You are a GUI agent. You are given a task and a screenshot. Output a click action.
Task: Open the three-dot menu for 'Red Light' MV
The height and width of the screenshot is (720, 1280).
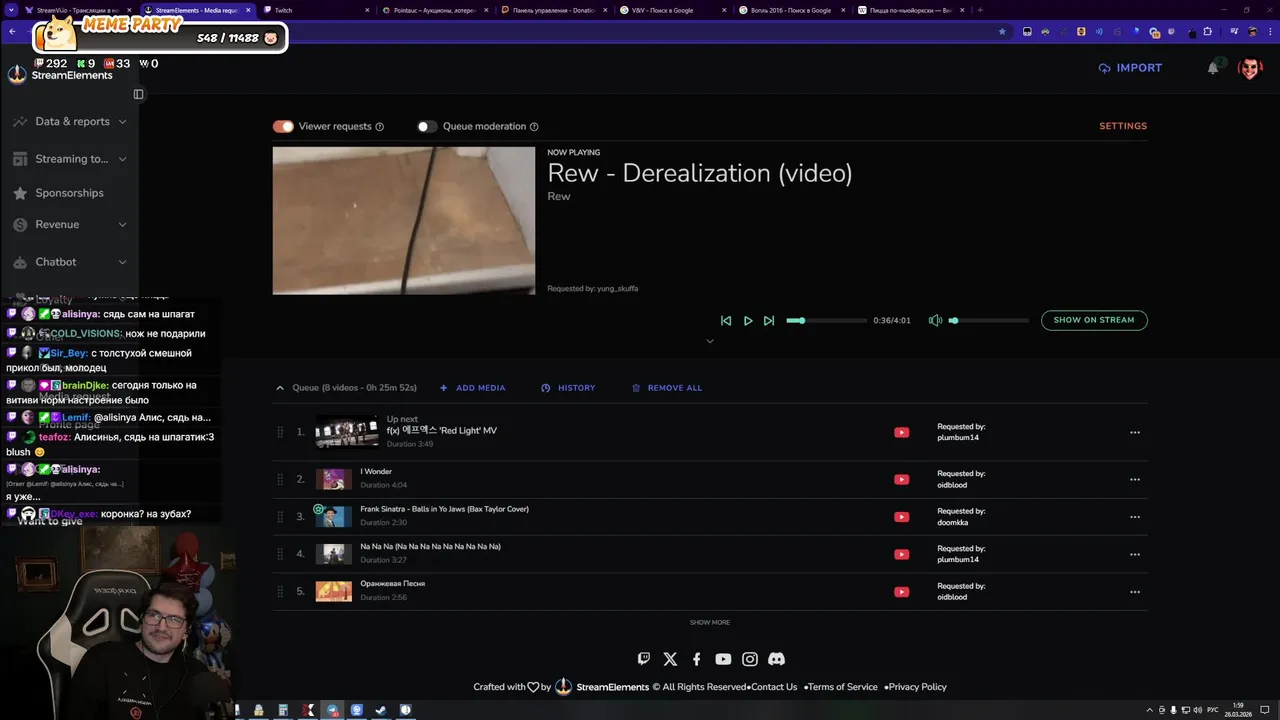(1135, 433)
